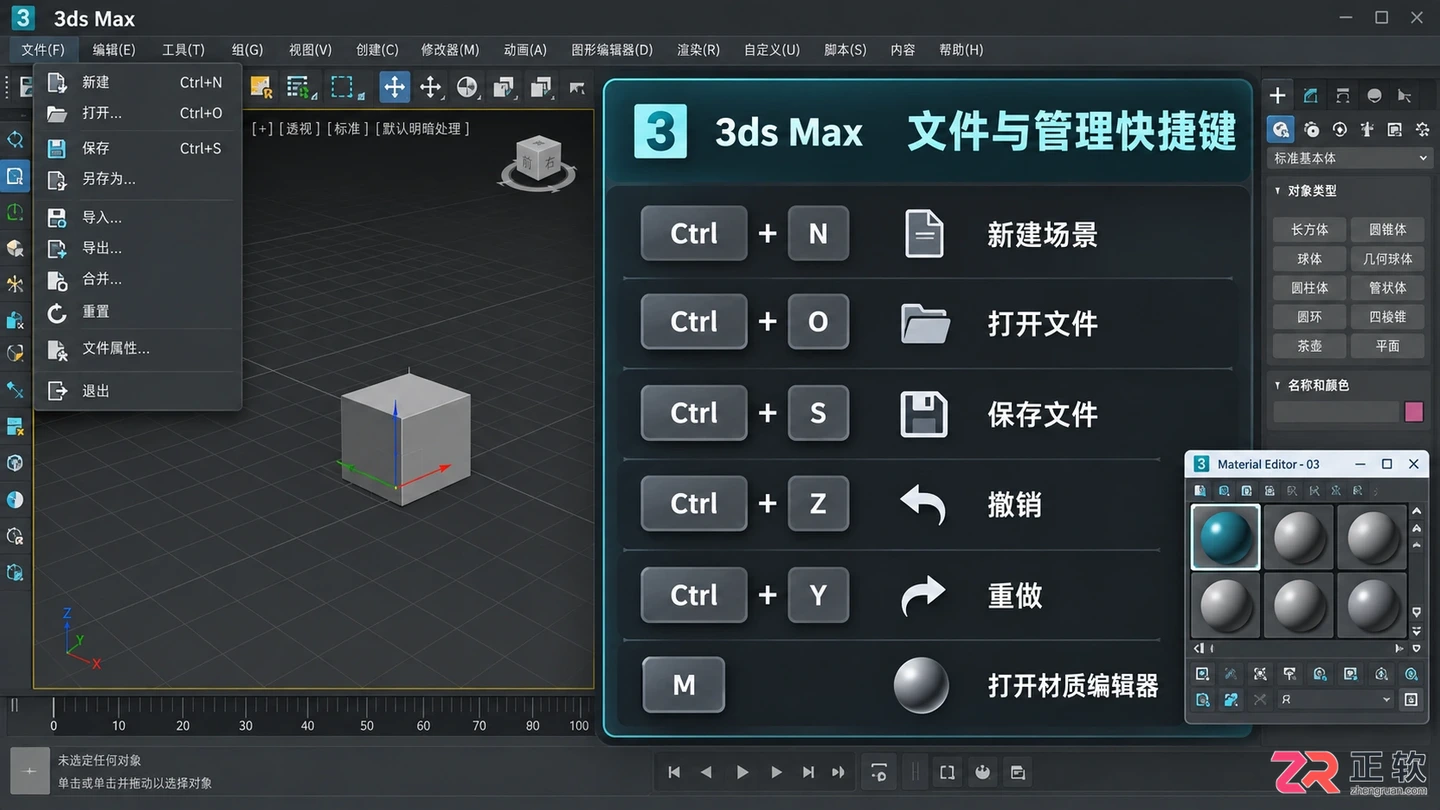Image resolution: width=1440 pixels, height=810 pixels.
Task: Click the ViewCube in the viewport
Action: click(538, 163)
